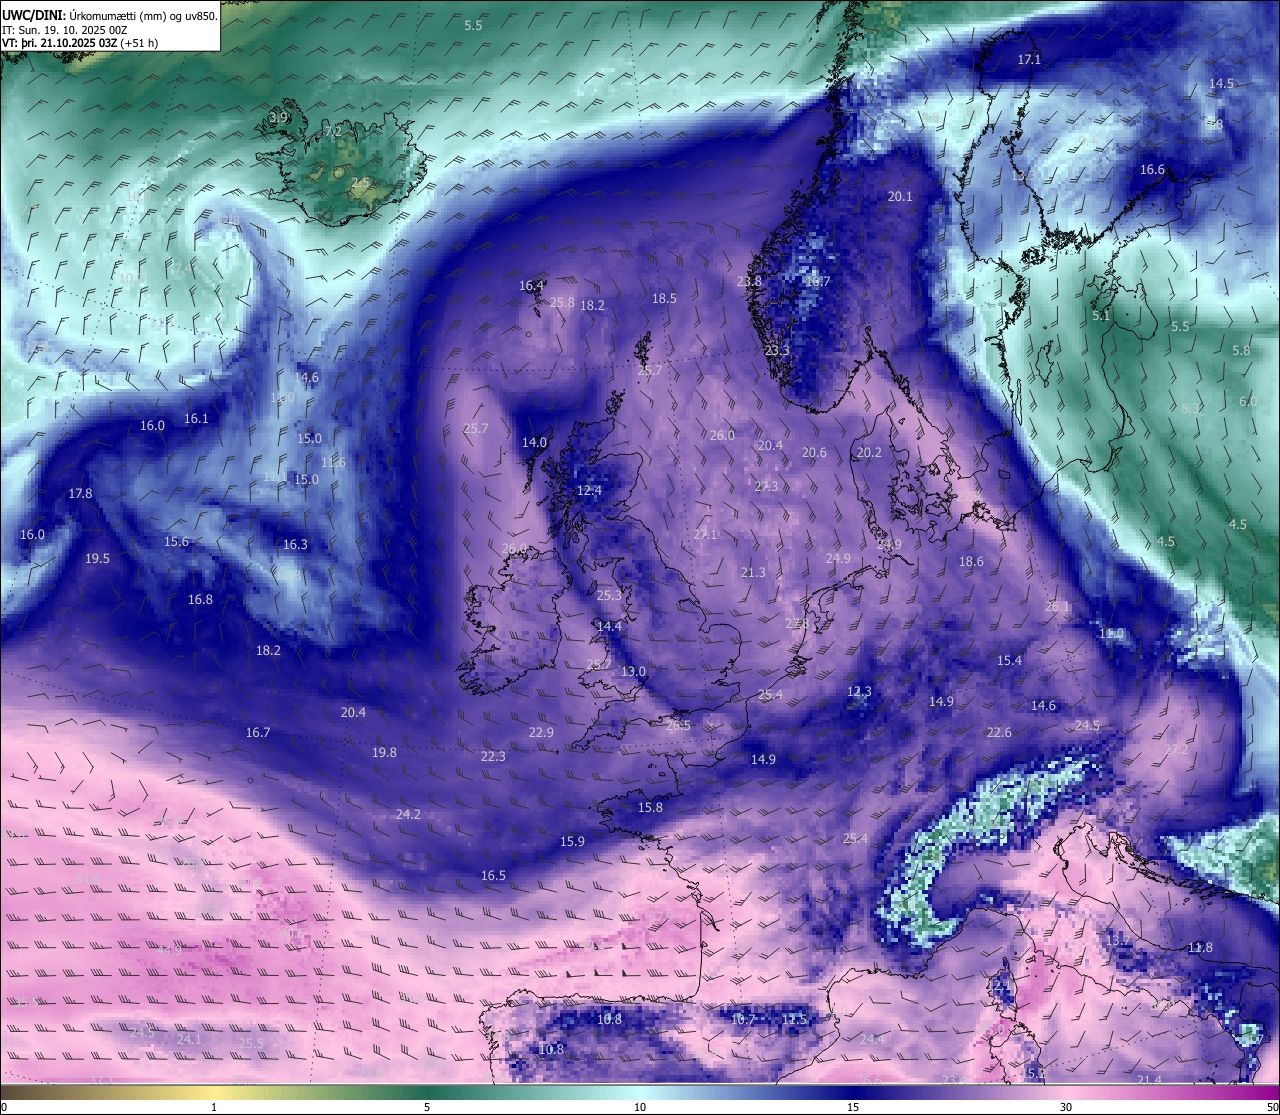Click the value 16.8 over the Atlantic
1280x1115 pixels.
(x=200, y=600)
